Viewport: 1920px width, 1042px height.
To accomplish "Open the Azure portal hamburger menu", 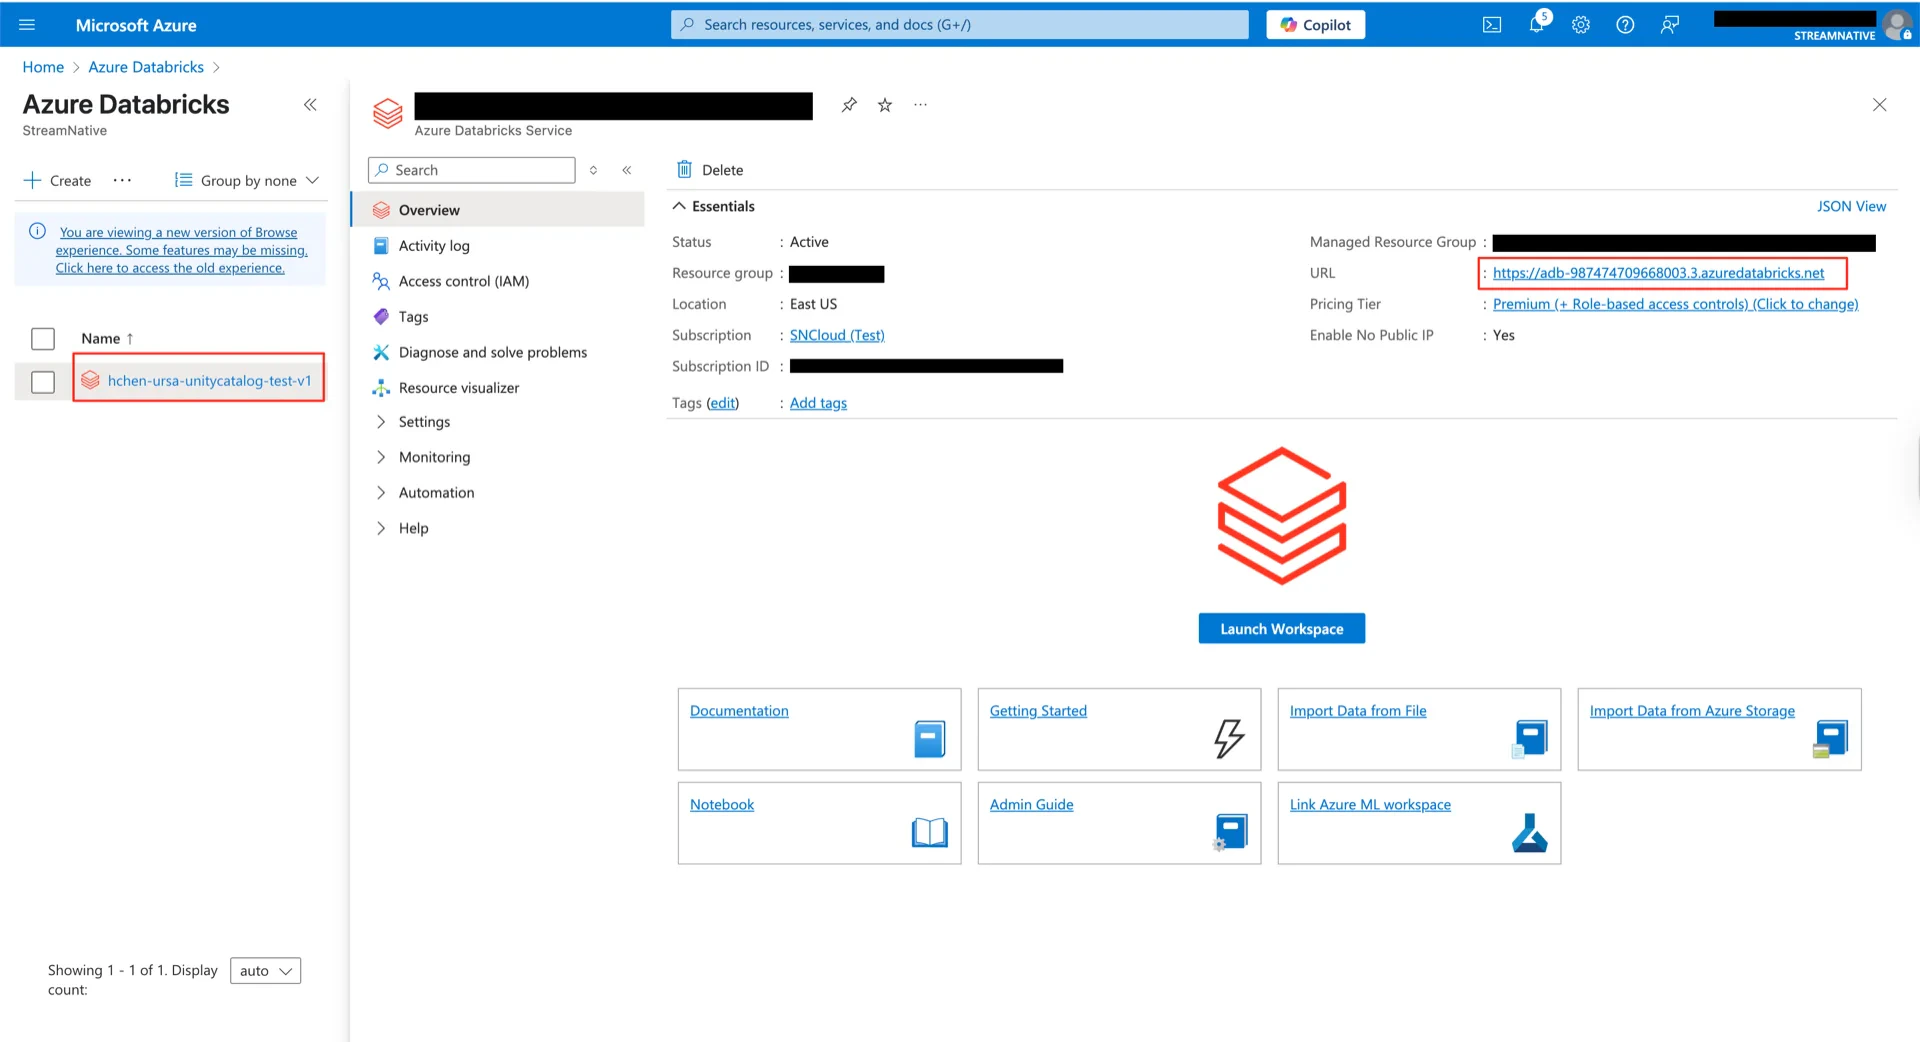I will 27,25.
